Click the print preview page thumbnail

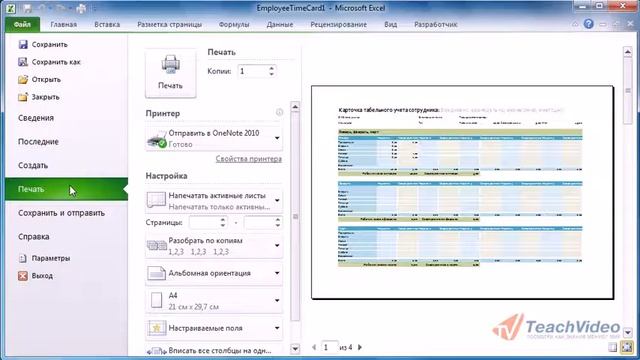click(462, 192)
